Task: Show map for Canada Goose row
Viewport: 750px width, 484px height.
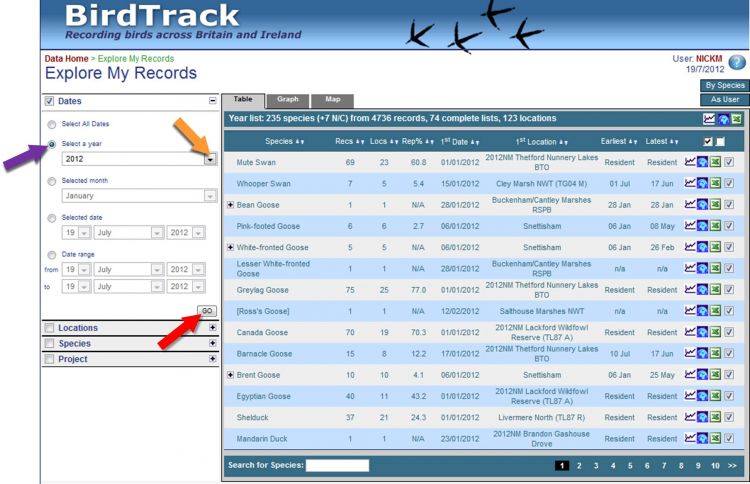Action: [703, 332]
